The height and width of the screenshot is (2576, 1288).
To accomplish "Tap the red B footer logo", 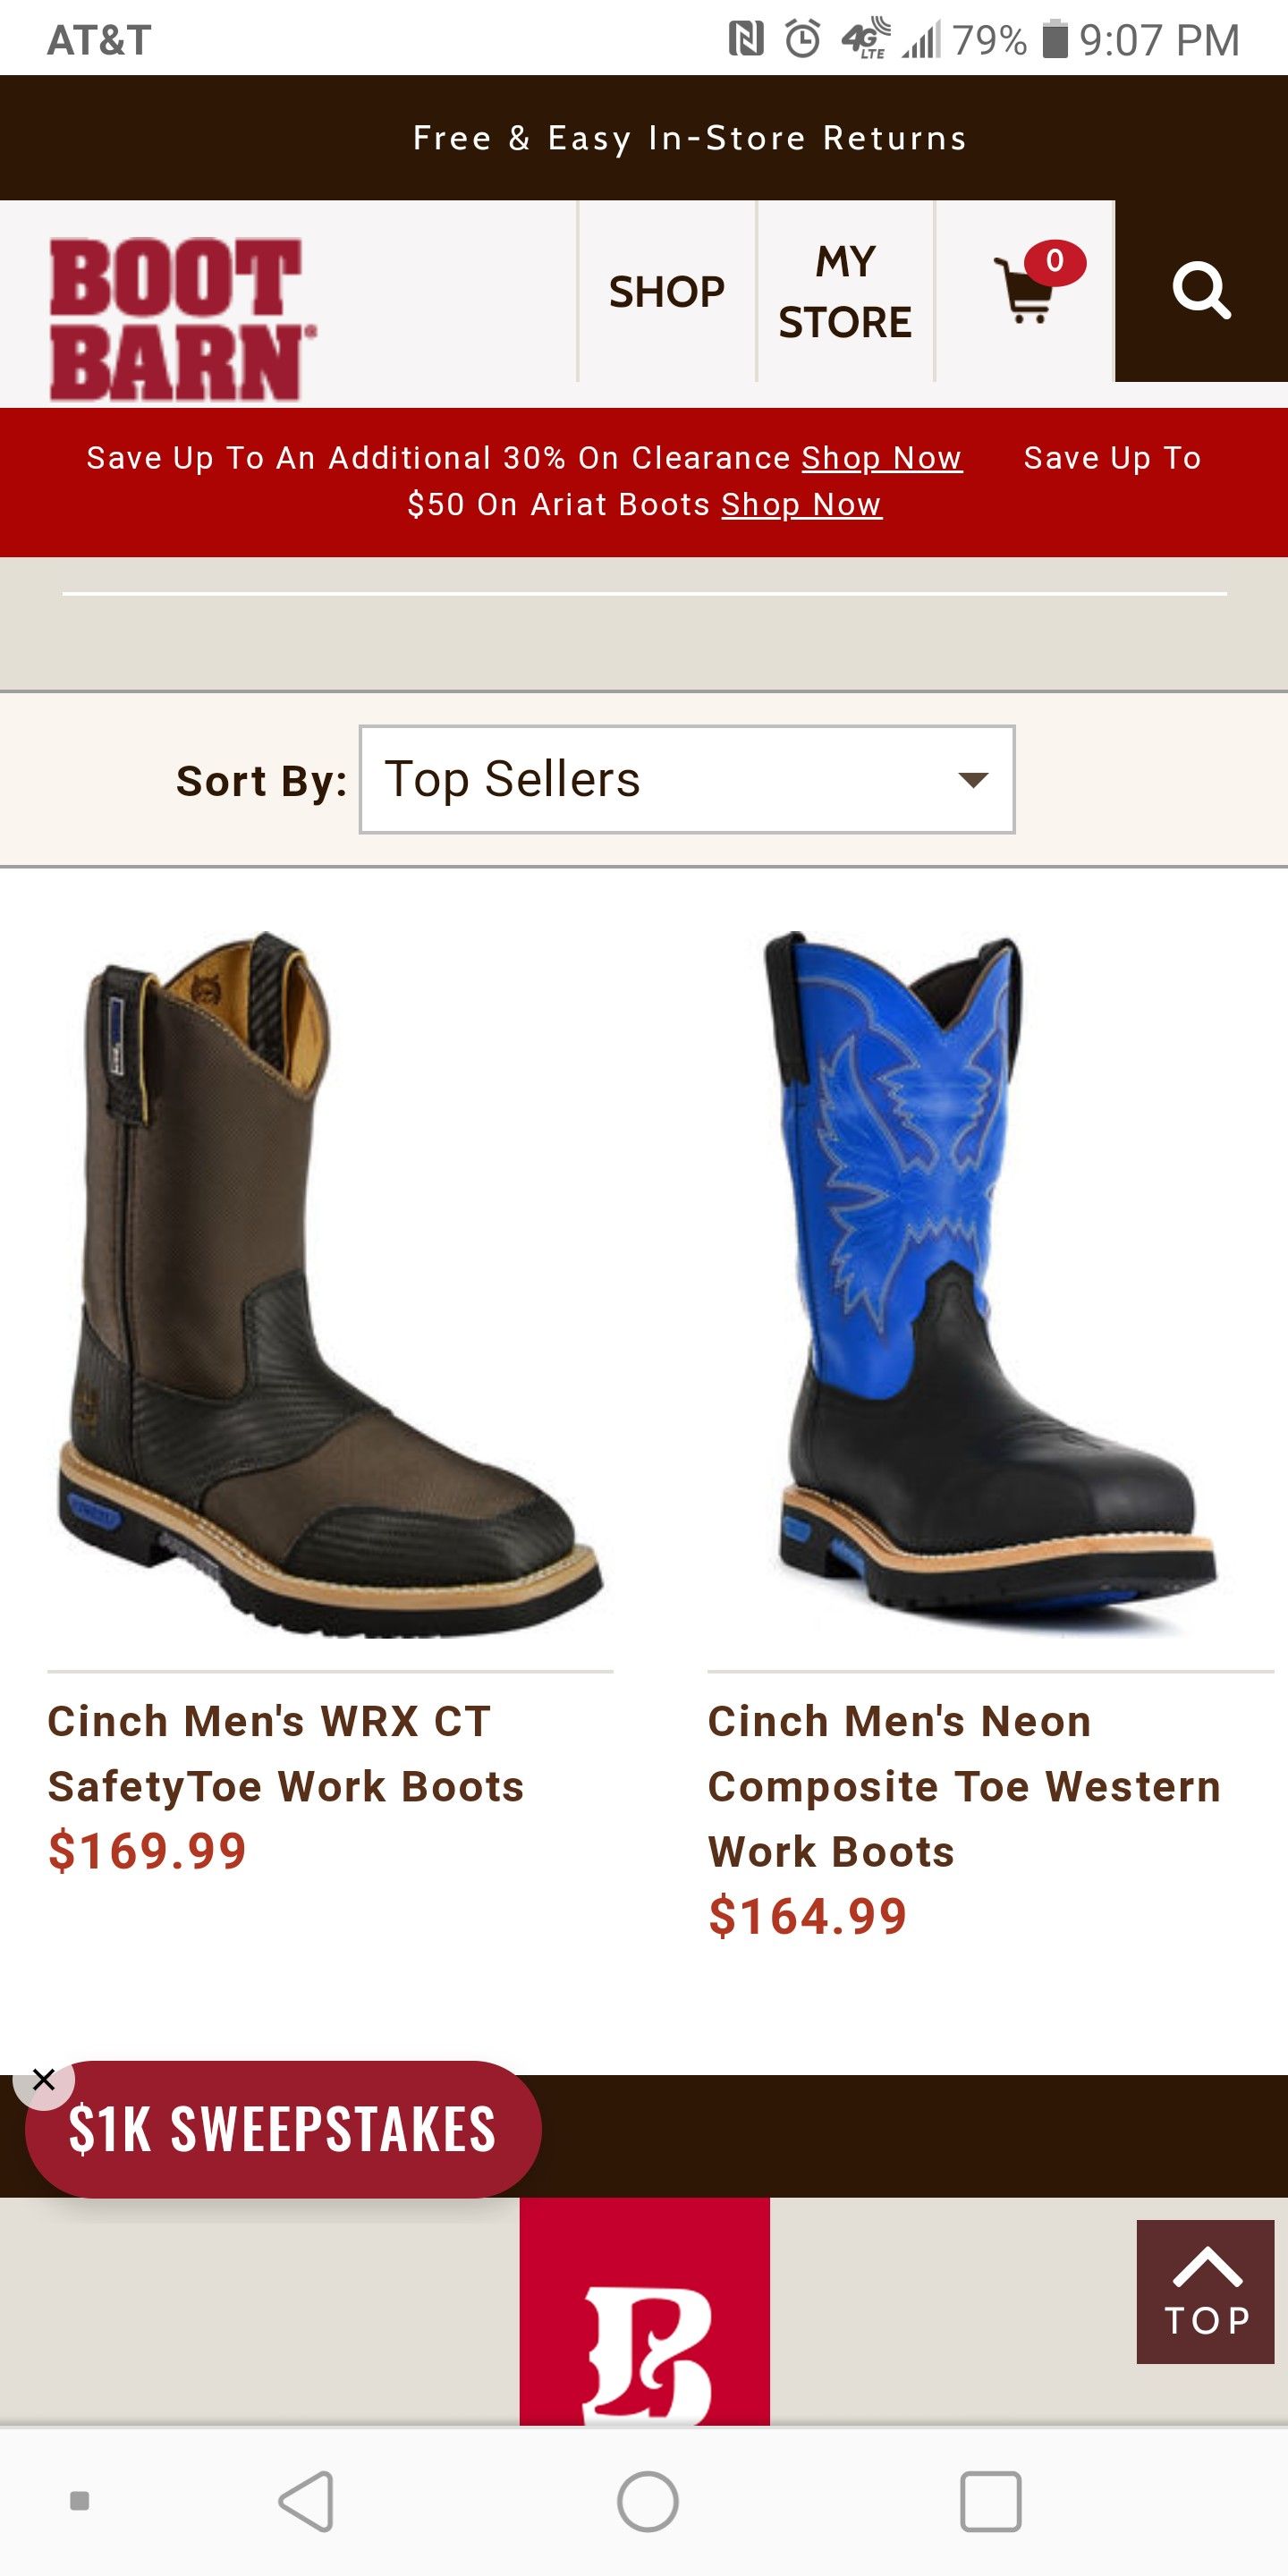I will (645, 2310).
